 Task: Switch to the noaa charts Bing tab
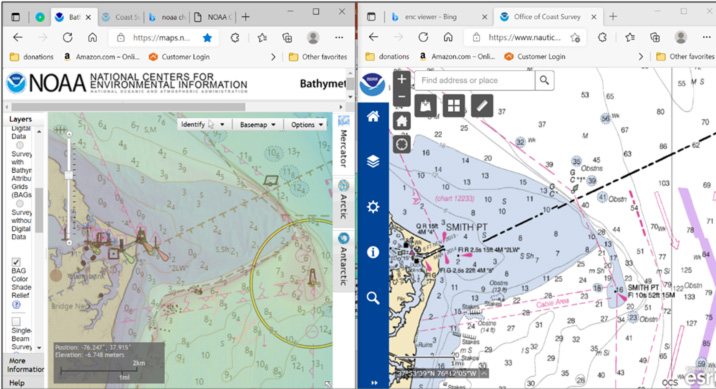click(167, 17)
